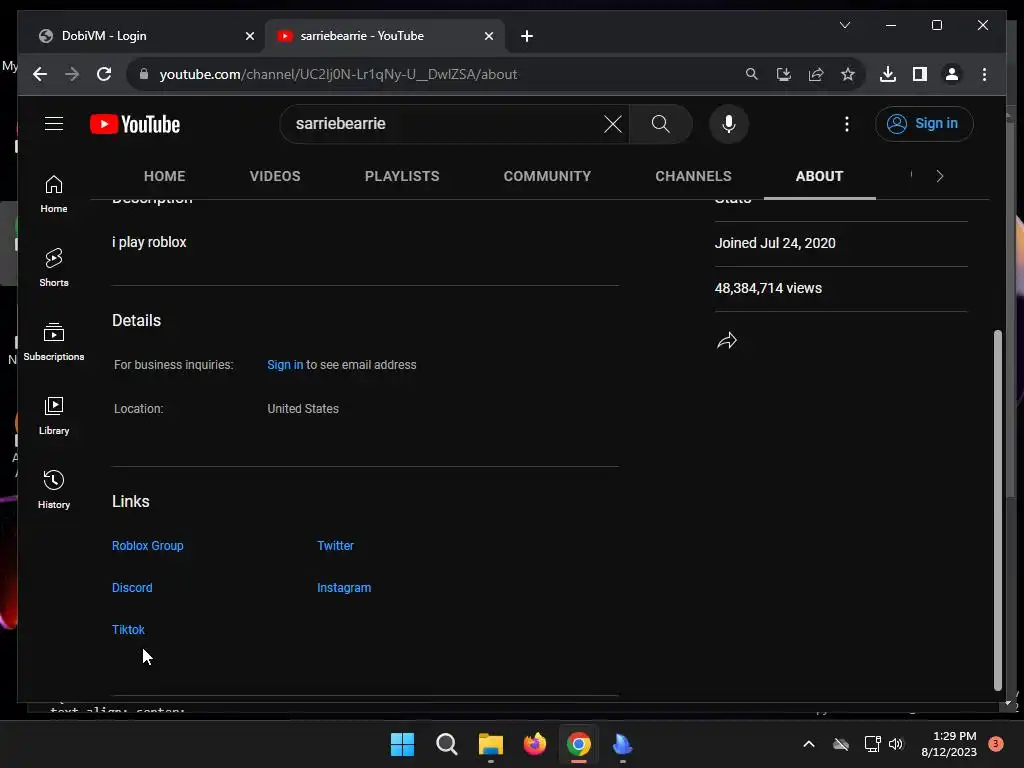
Task: Open Chrome profile icon
Action: [x=952, y=74]
